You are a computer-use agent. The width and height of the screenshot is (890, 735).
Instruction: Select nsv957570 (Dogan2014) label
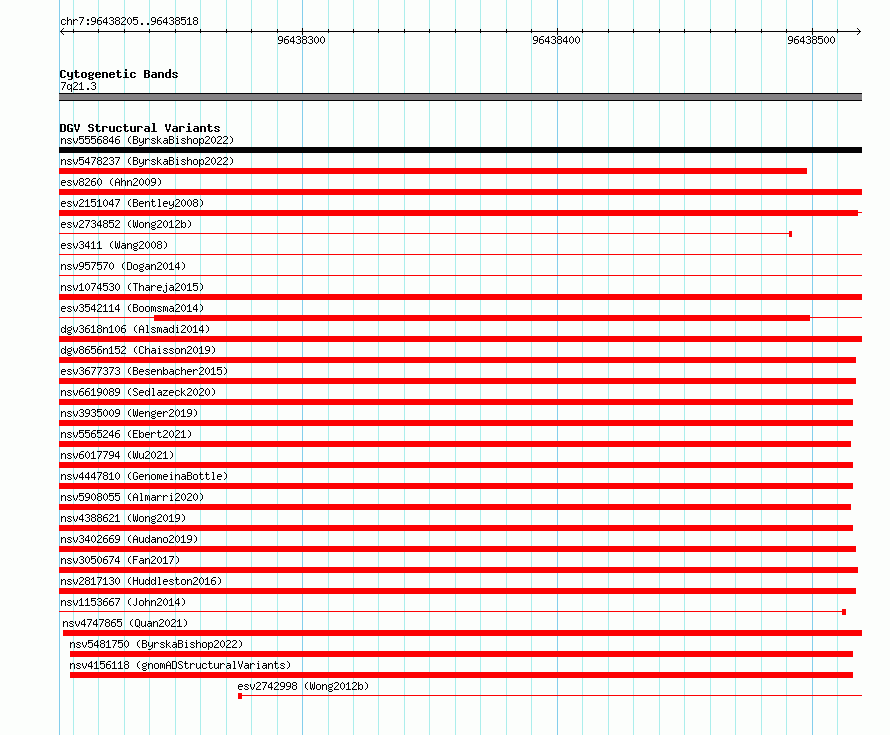tap(123, 266)
